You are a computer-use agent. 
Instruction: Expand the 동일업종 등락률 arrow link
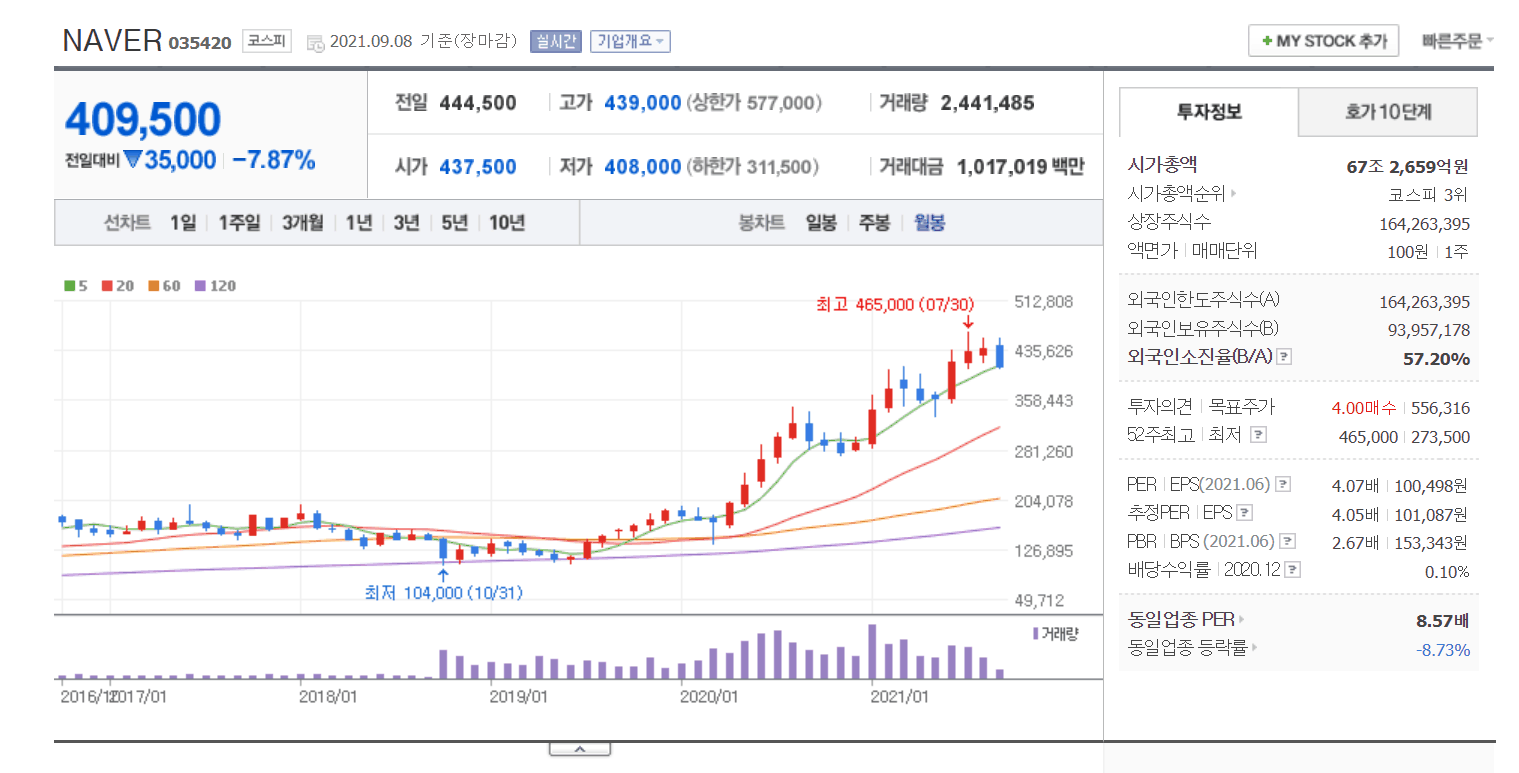[x=1254, y=648]
